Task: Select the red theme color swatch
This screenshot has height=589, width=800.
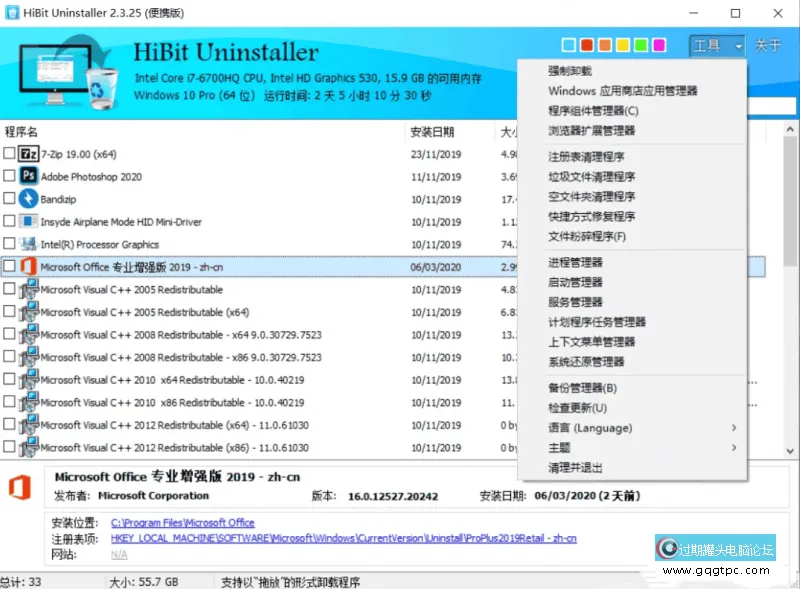Action: click(585, 45)
